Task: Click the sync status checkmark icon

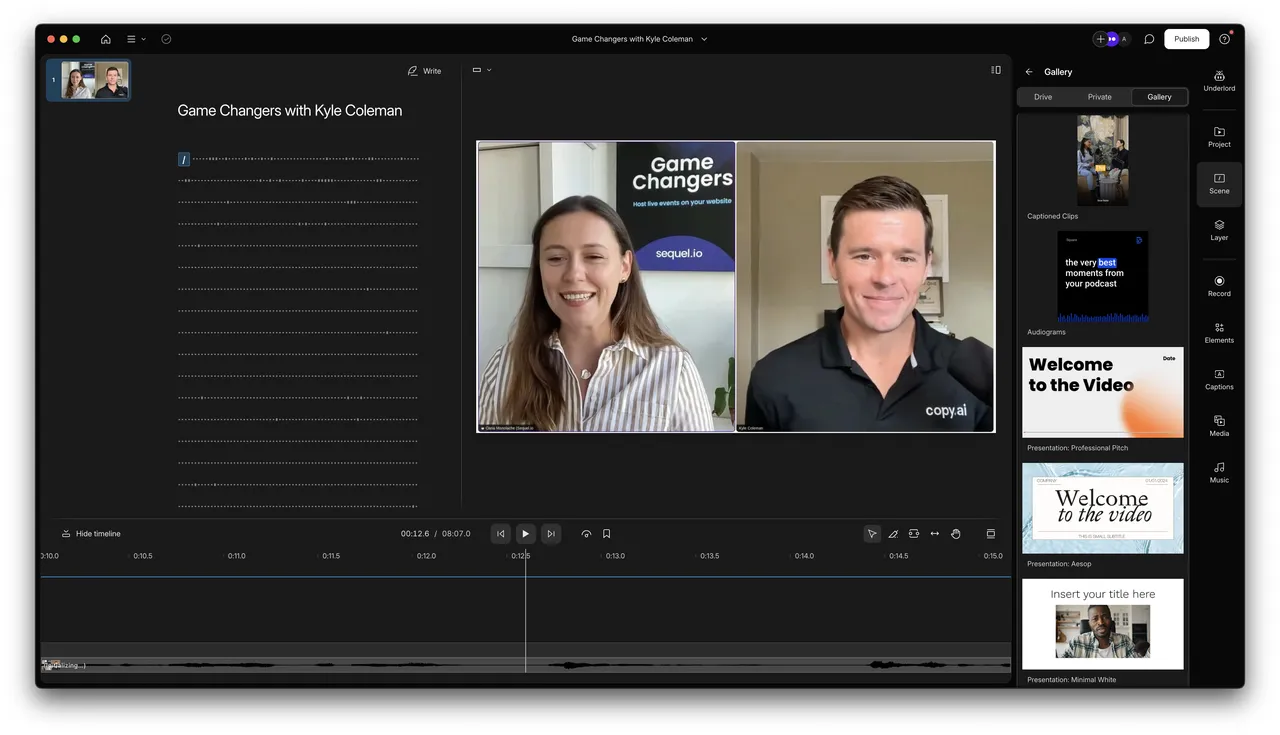Action: 166,39
